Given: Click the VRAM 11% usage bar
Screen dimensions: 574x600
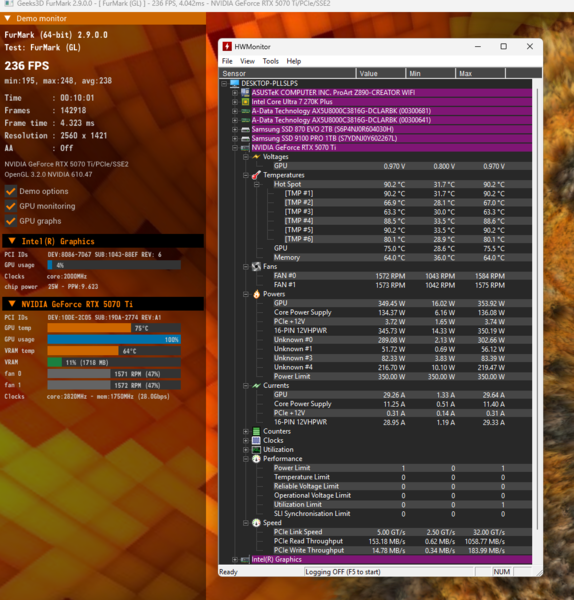Looking at the screenshot, I should pyautogui.click(x=114, y=362).
